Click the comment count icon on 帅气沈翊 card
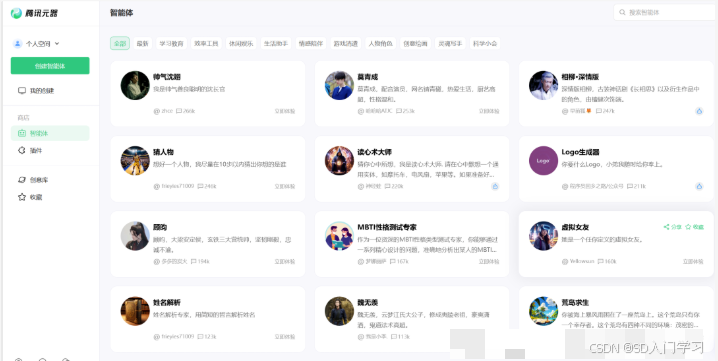The height and width of the screenshot is (361, 718). tap(179, 111)
